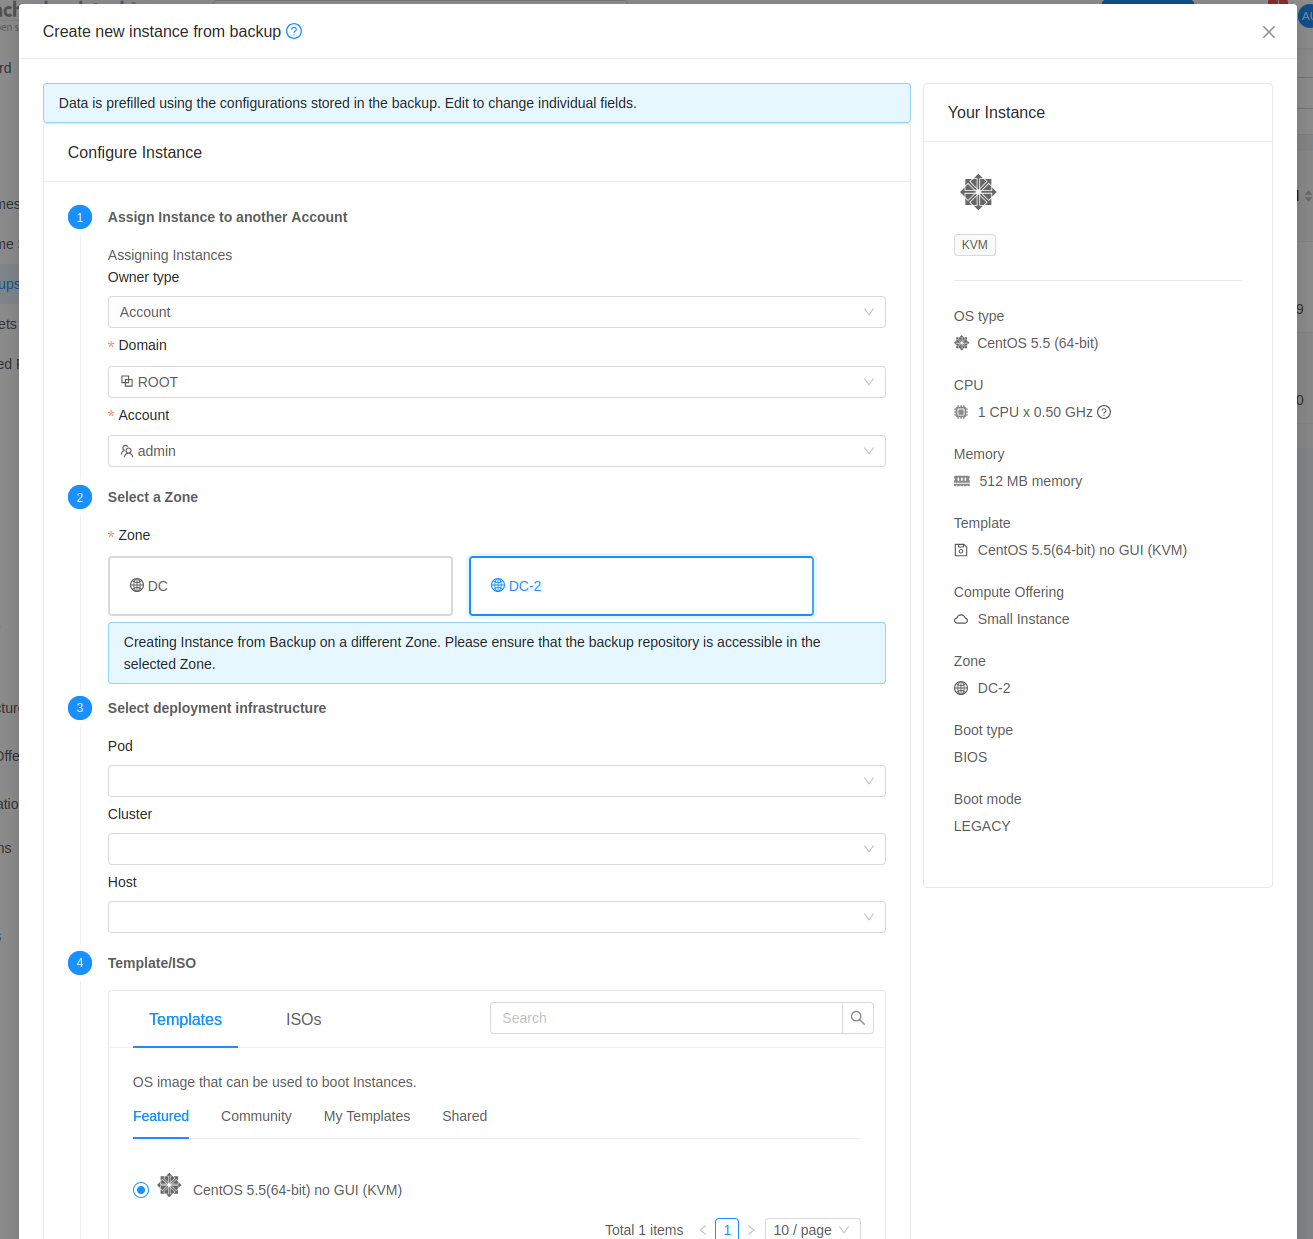Expand the Domain ROOT dropdown
This screenshot has width=1313, height=1239.
tap(496, 382)
